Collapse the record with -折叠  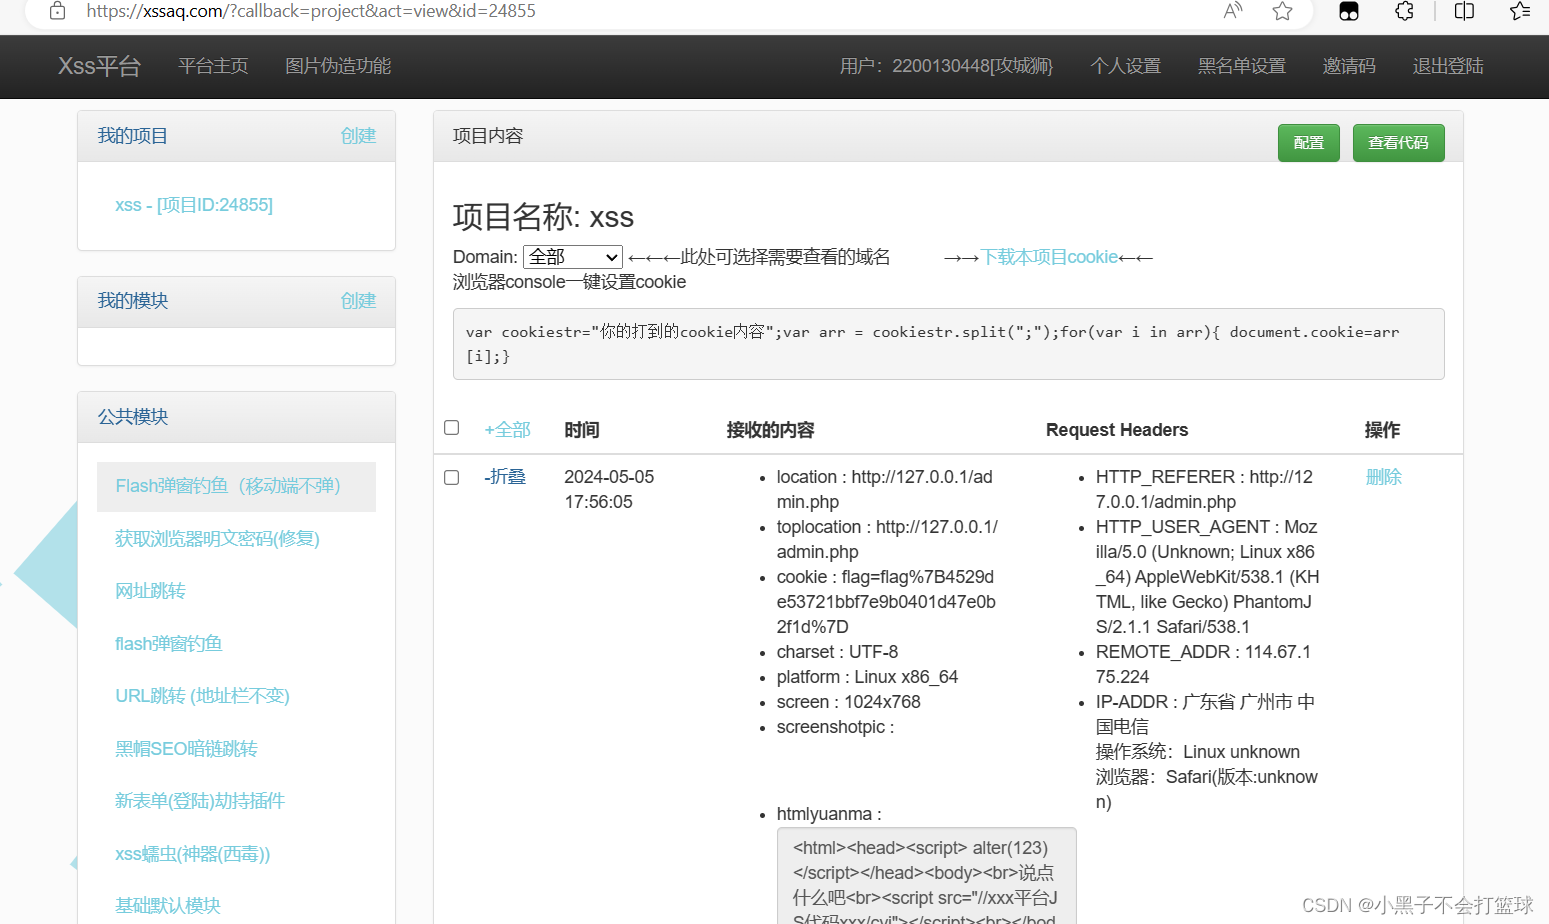pos(505,477)
